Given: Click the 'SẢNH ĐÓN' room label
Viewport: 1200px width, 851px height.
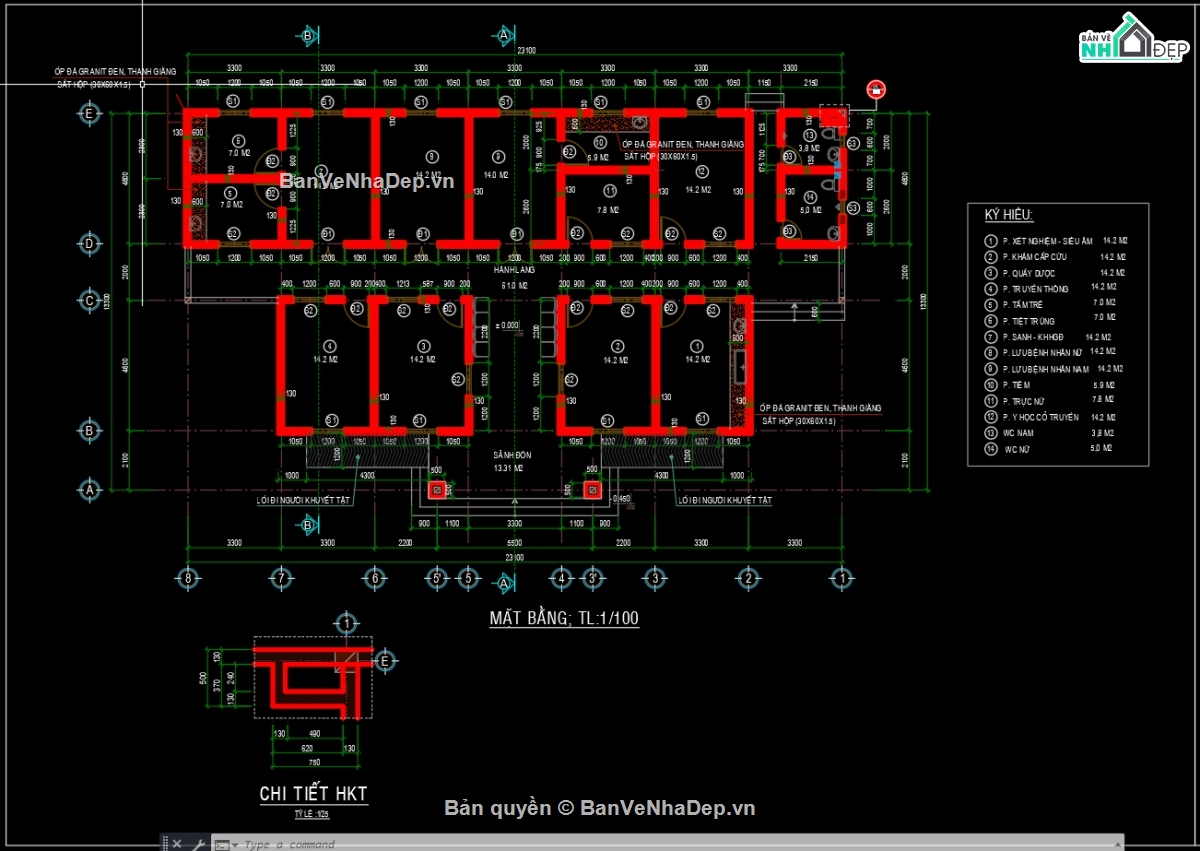Looking at the screenshot, I should coord(511,455).
